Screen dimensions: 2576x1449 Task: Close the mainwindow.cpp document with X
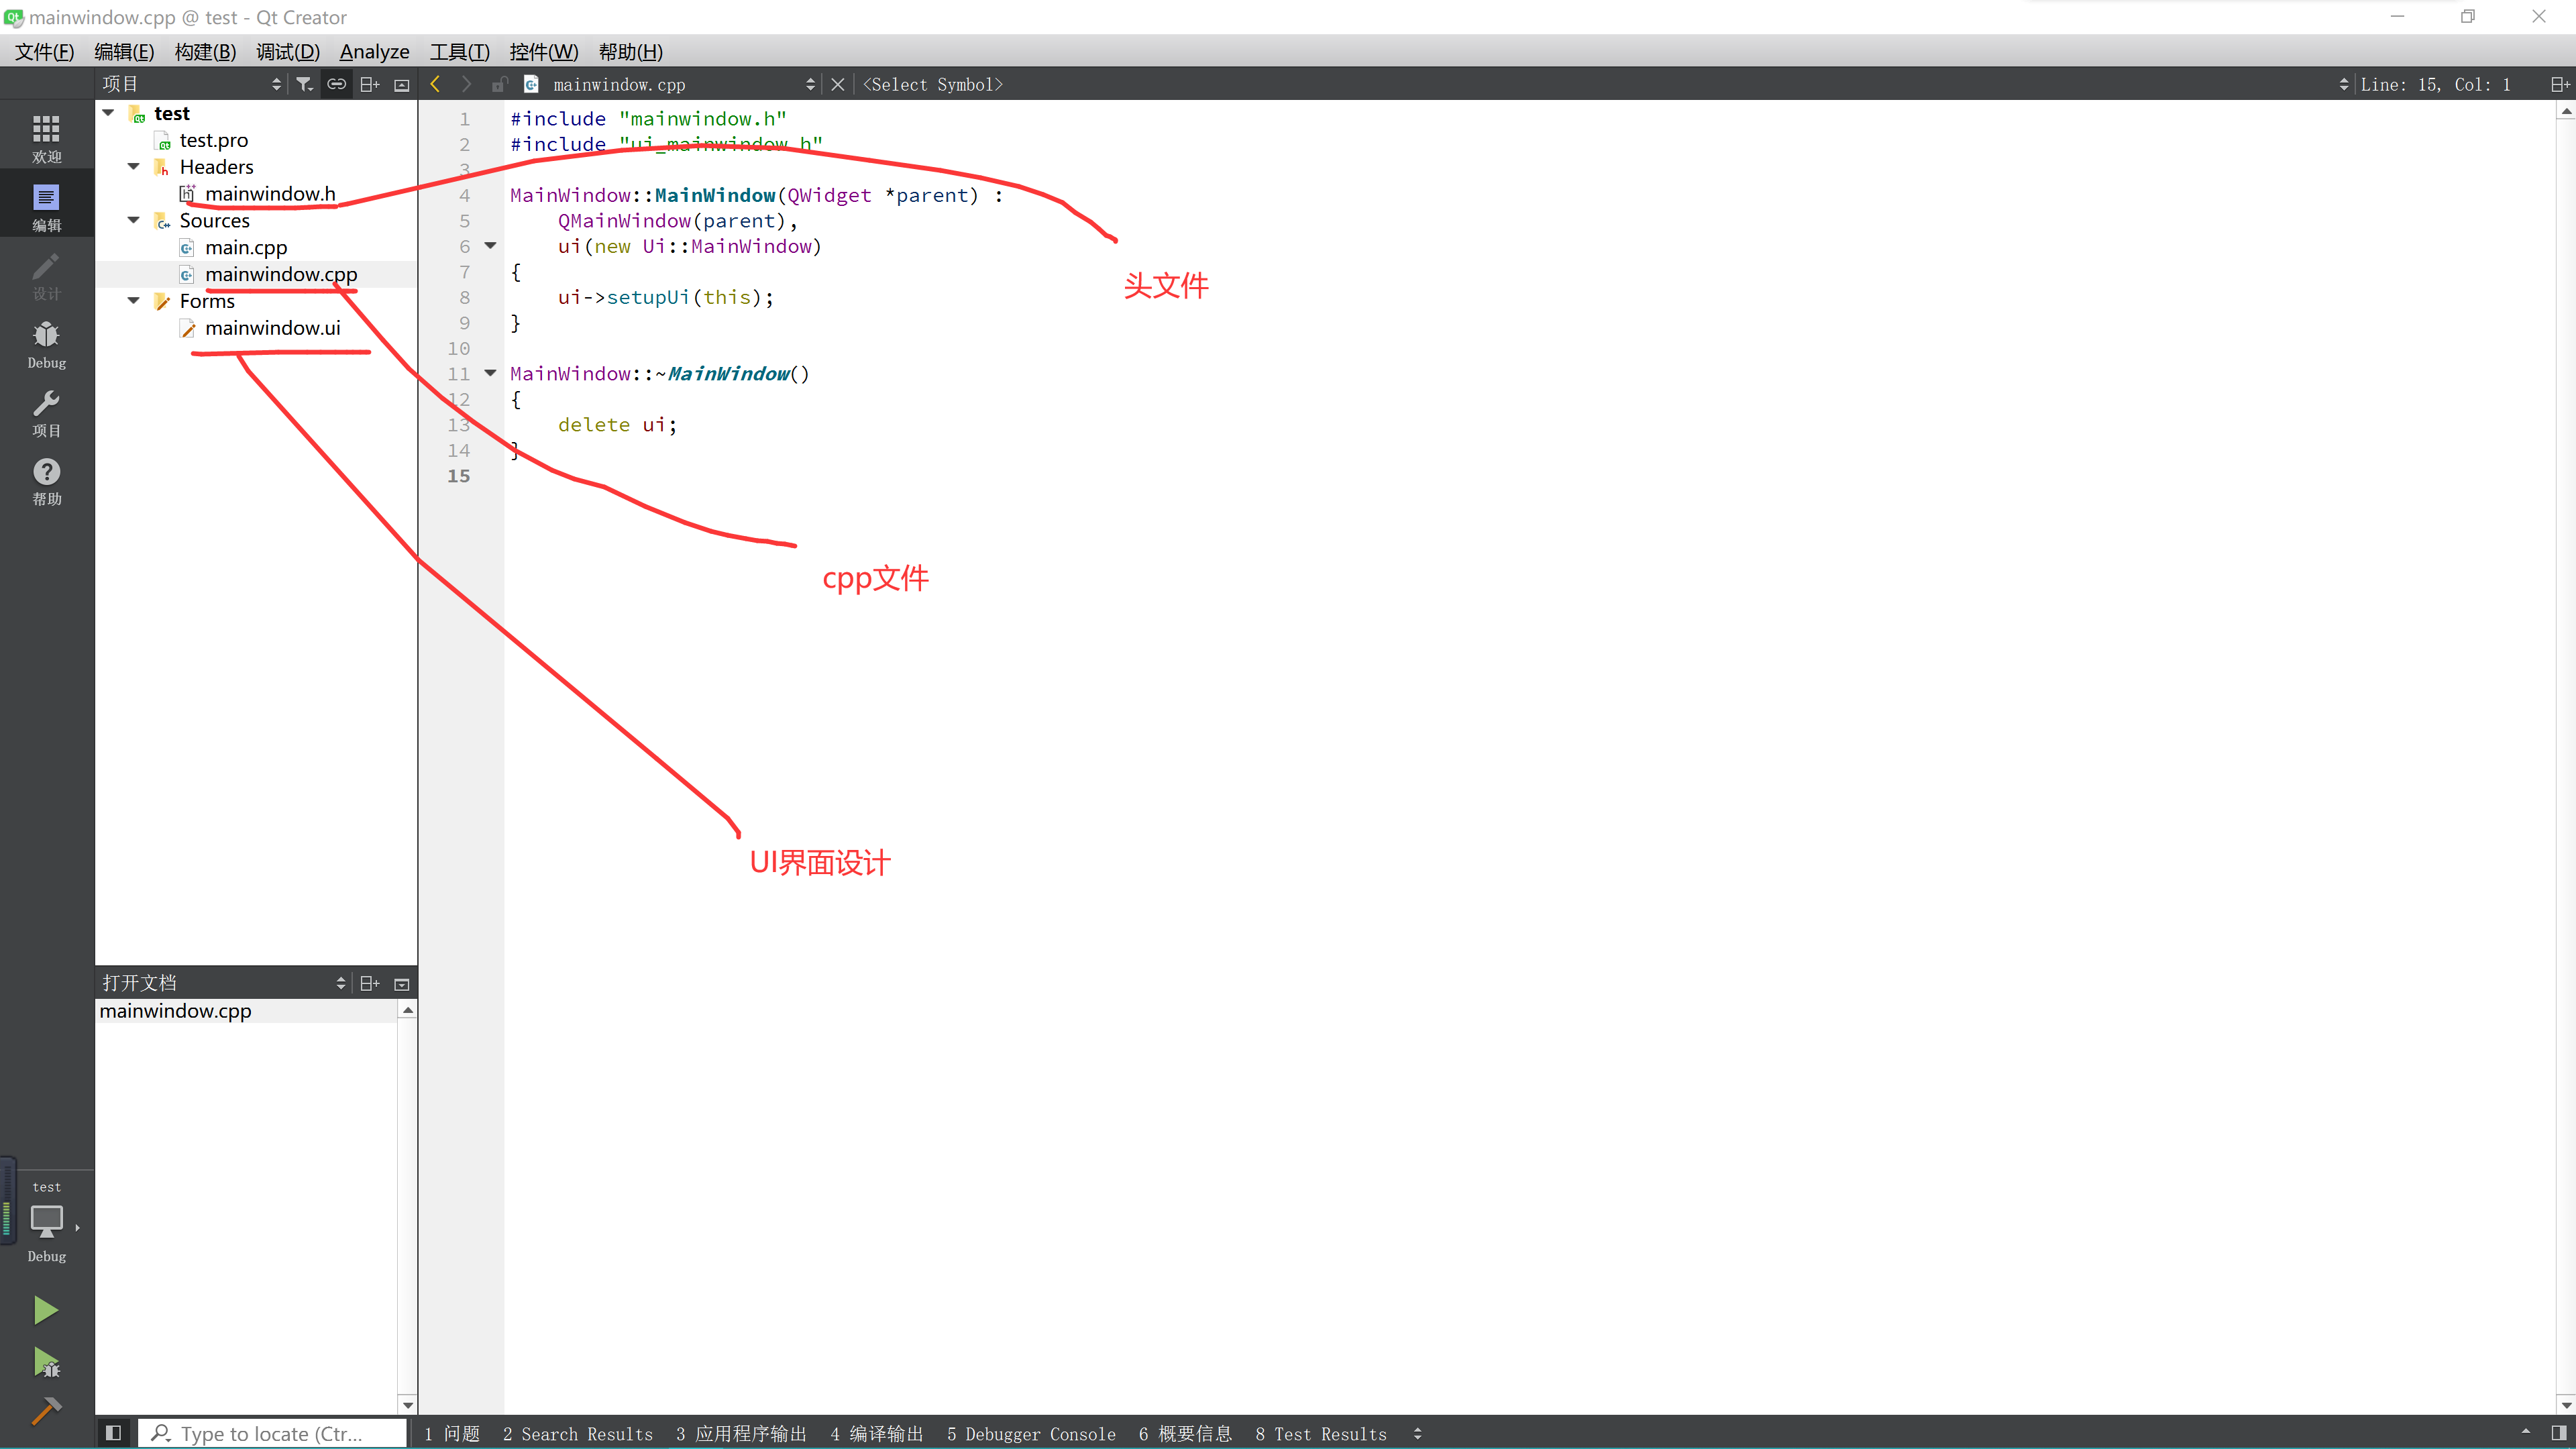838,84
